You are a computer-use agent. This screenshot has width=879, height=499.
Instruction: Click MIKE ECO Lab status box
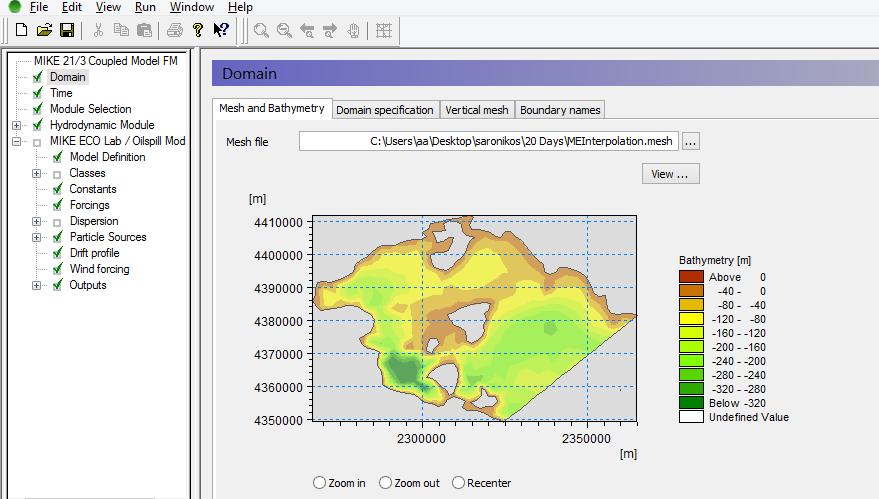[x=37, y=142]
